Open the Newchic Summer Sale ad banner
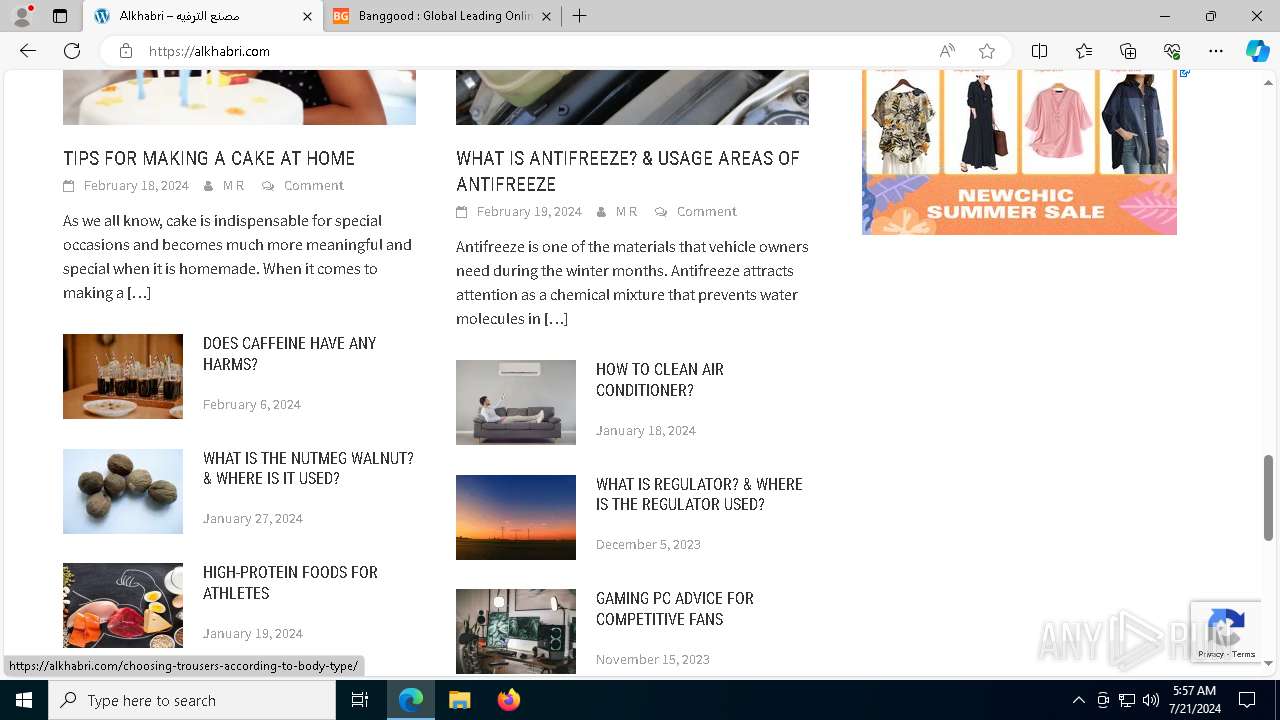 [1019, 152]
